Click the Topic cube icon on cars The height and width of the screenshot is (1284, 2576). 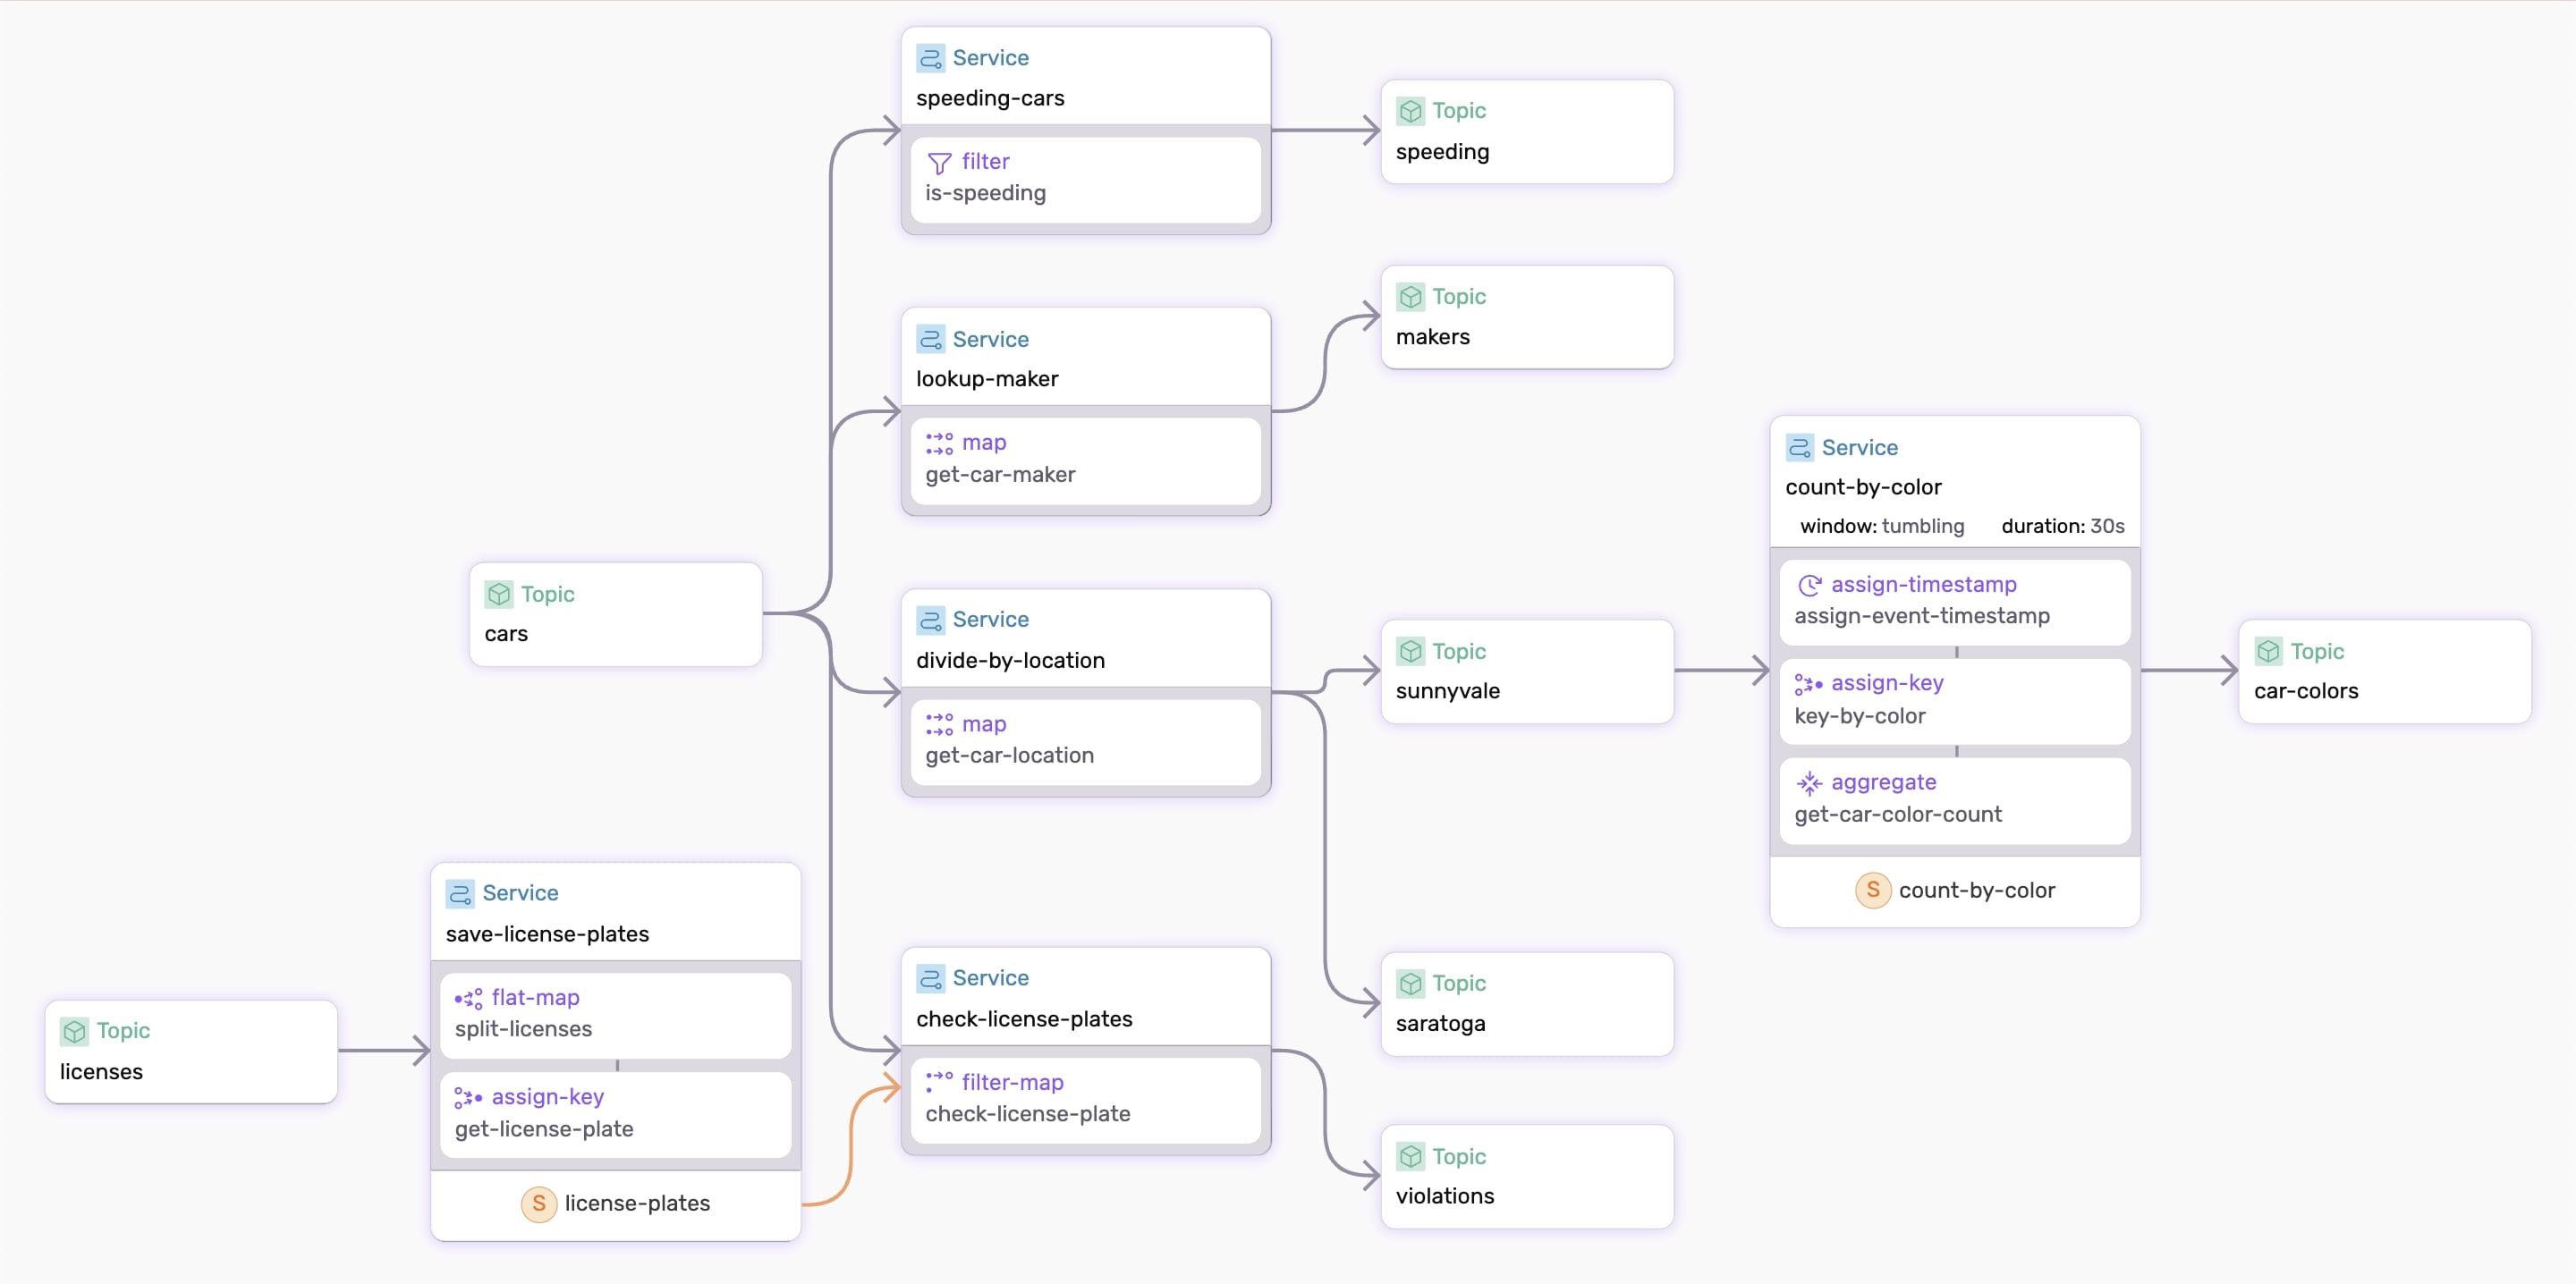point(499,593)
